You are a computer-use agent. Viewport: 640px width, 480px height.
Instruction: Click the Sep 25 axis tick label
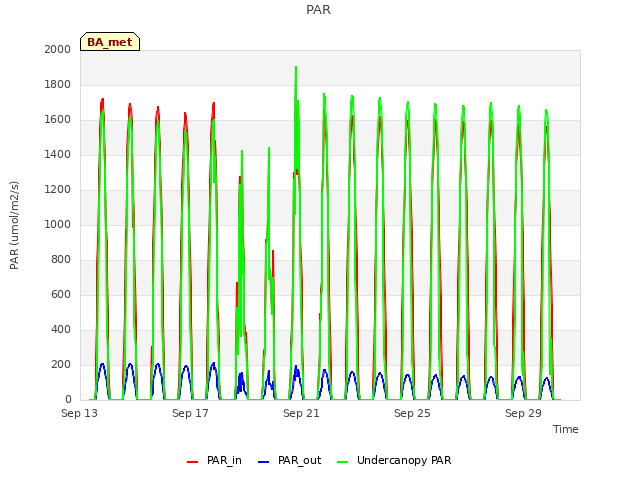click(x=412, y=413)
